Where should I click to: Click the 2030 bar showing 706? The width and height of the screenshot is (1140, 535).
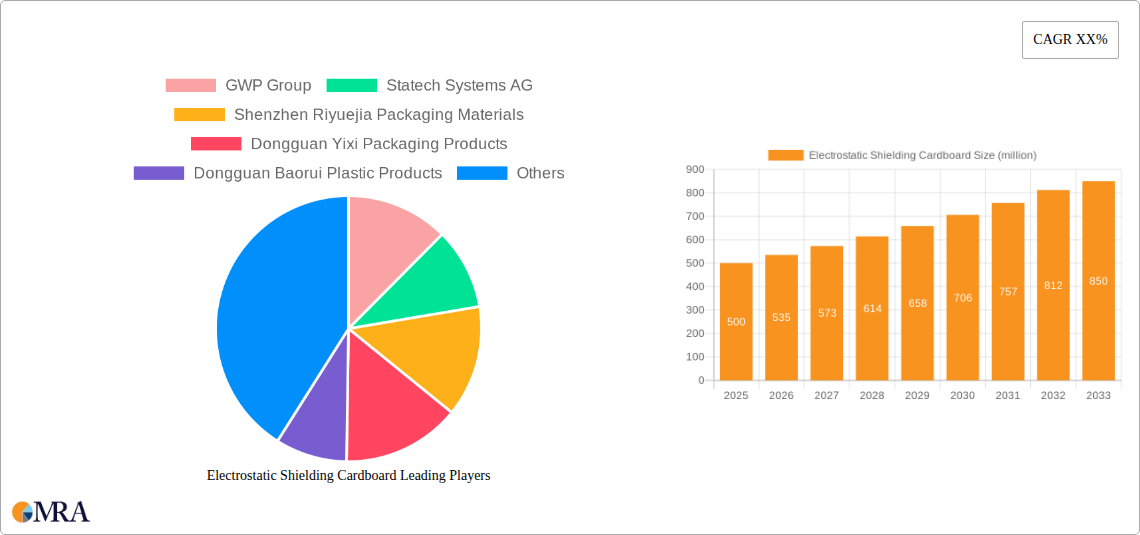pos(963,297)
